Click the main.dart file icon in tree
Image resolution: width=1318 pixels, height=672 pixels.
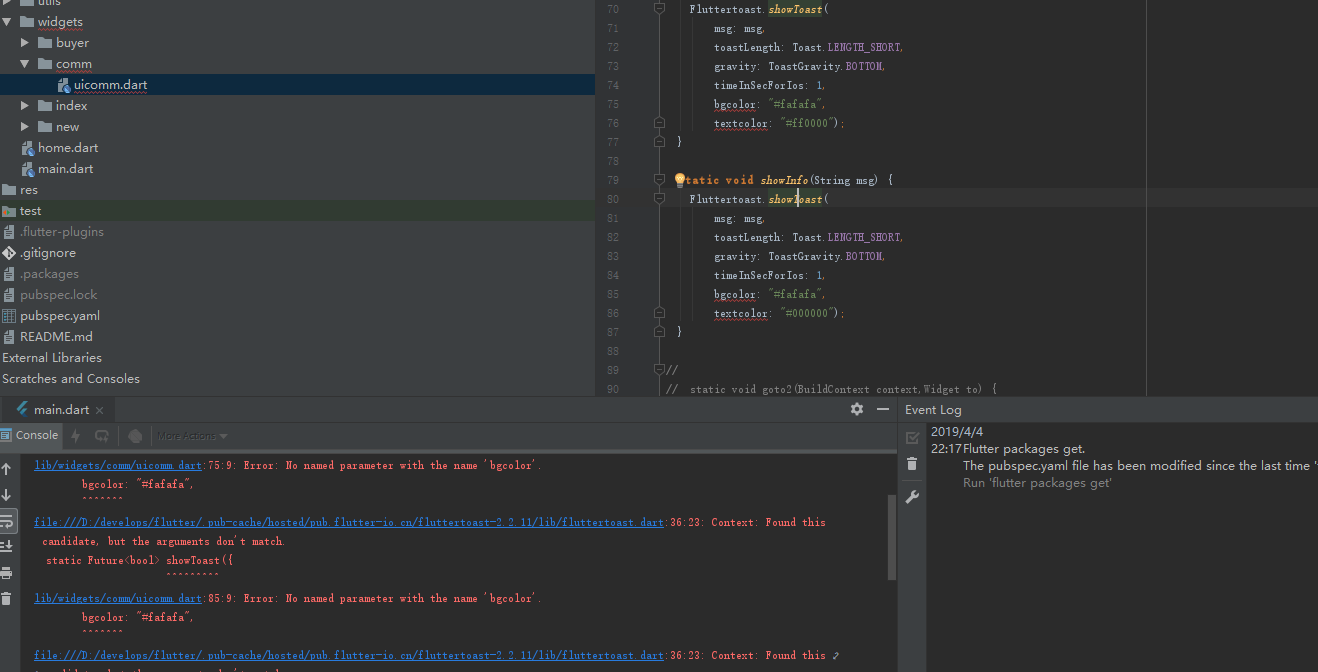(29, 169)
